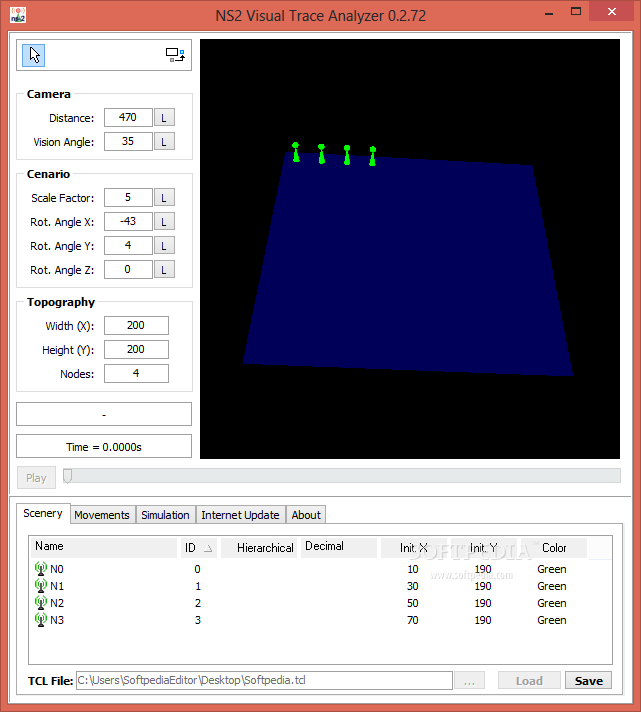Viewport: 641px width, 712px height.
Task: Click the second green node in the 3D view
Action: tap(321, 154)
